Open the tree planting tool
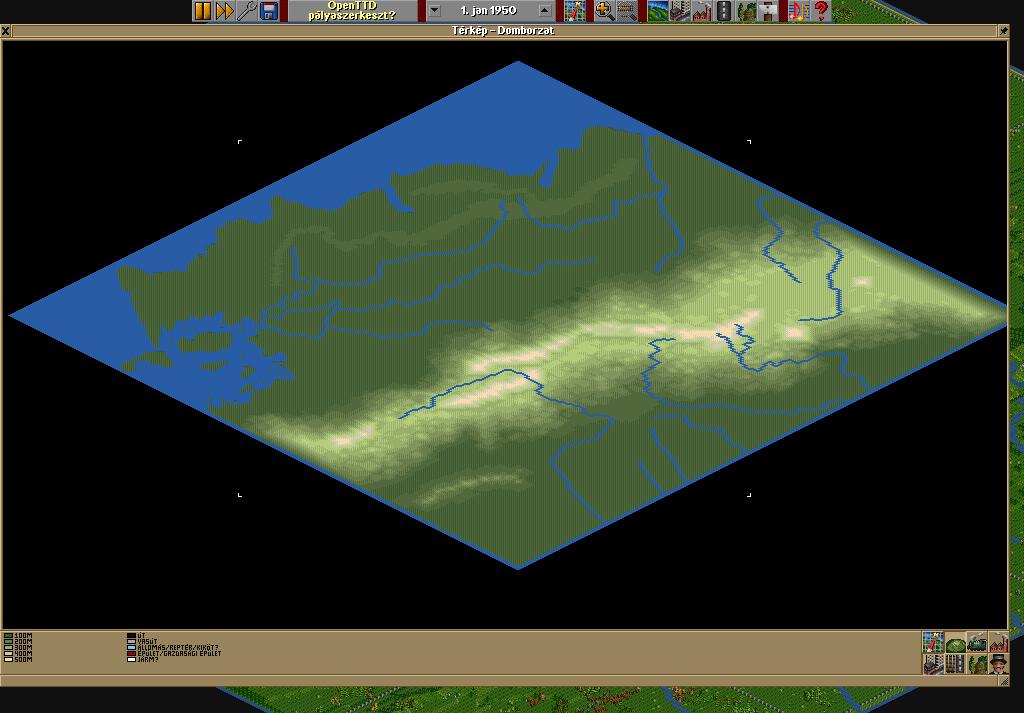The width and height of the screenshot is (1024, 713). tap(746, 10)
